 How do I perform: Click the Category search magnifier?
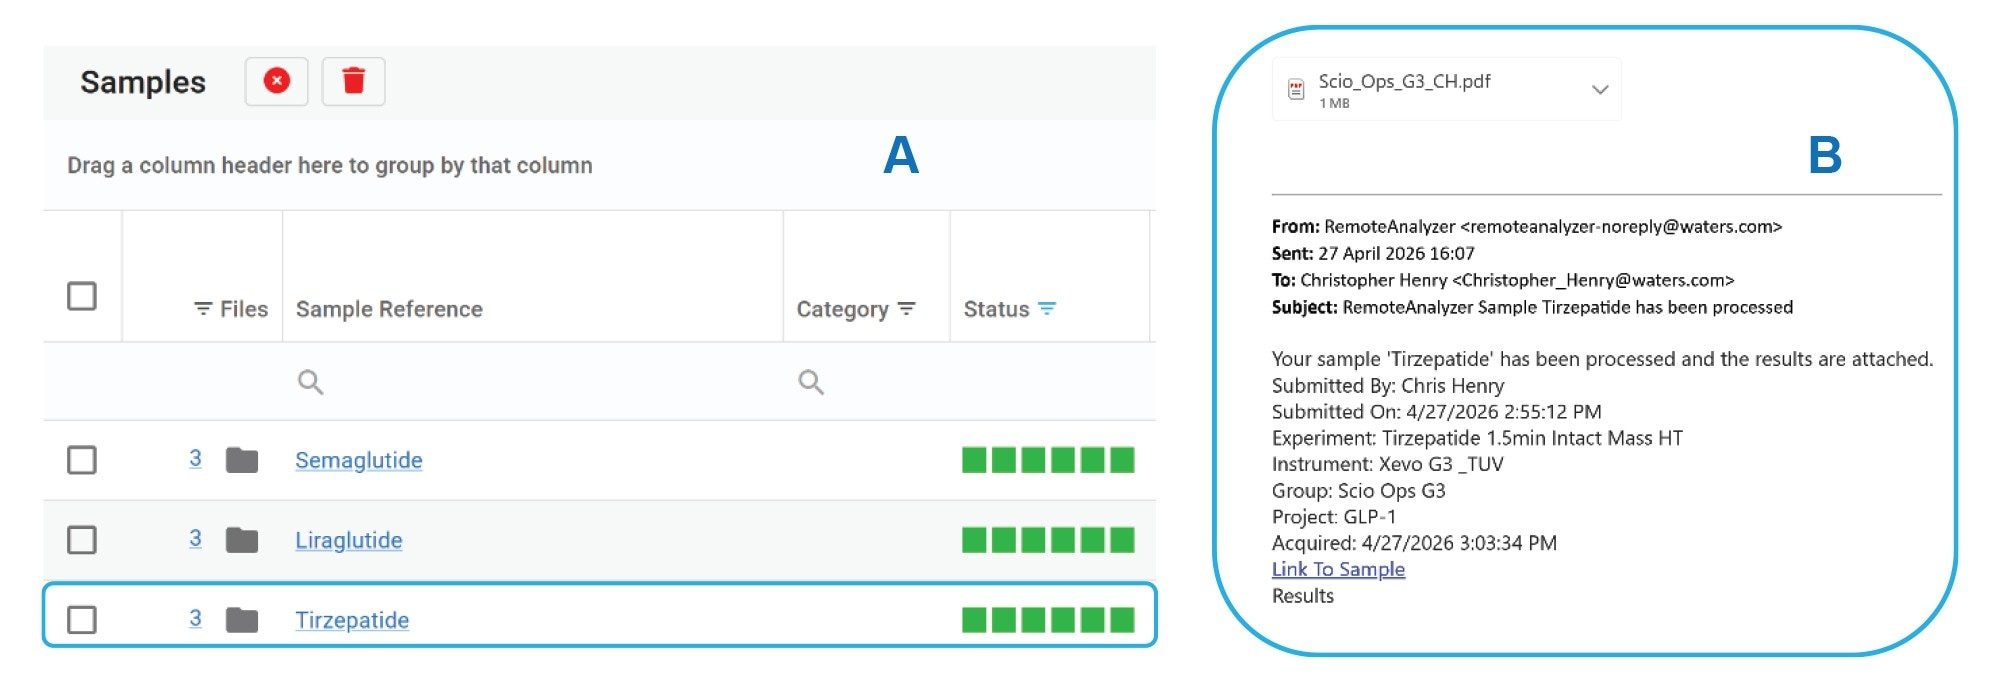[x=811, y=382]
